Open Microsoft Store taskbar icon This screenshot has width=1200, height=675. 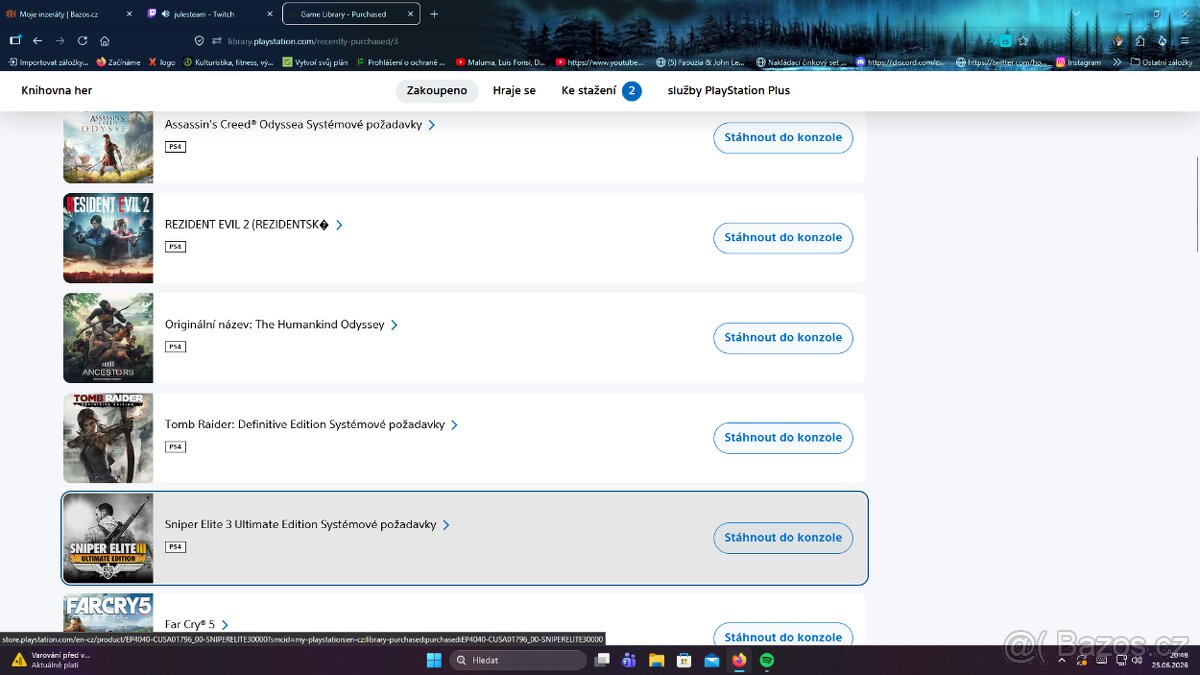[684, 660]
